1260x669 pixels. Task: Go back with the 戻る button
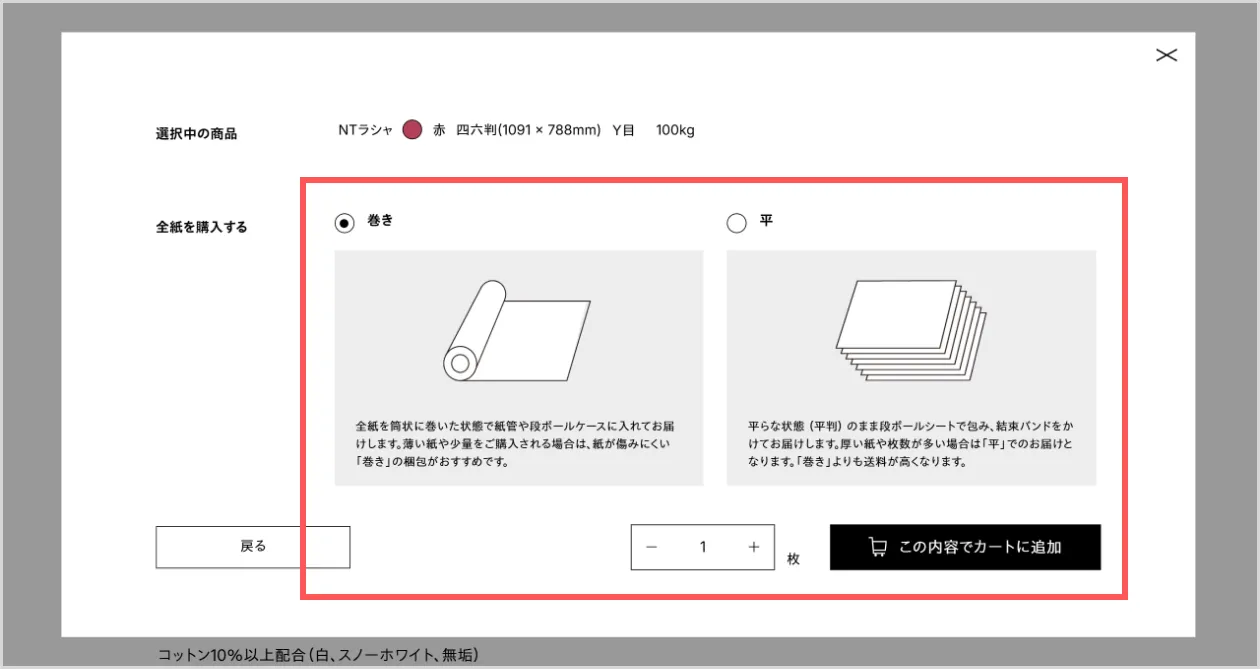[x=253, y=547]
